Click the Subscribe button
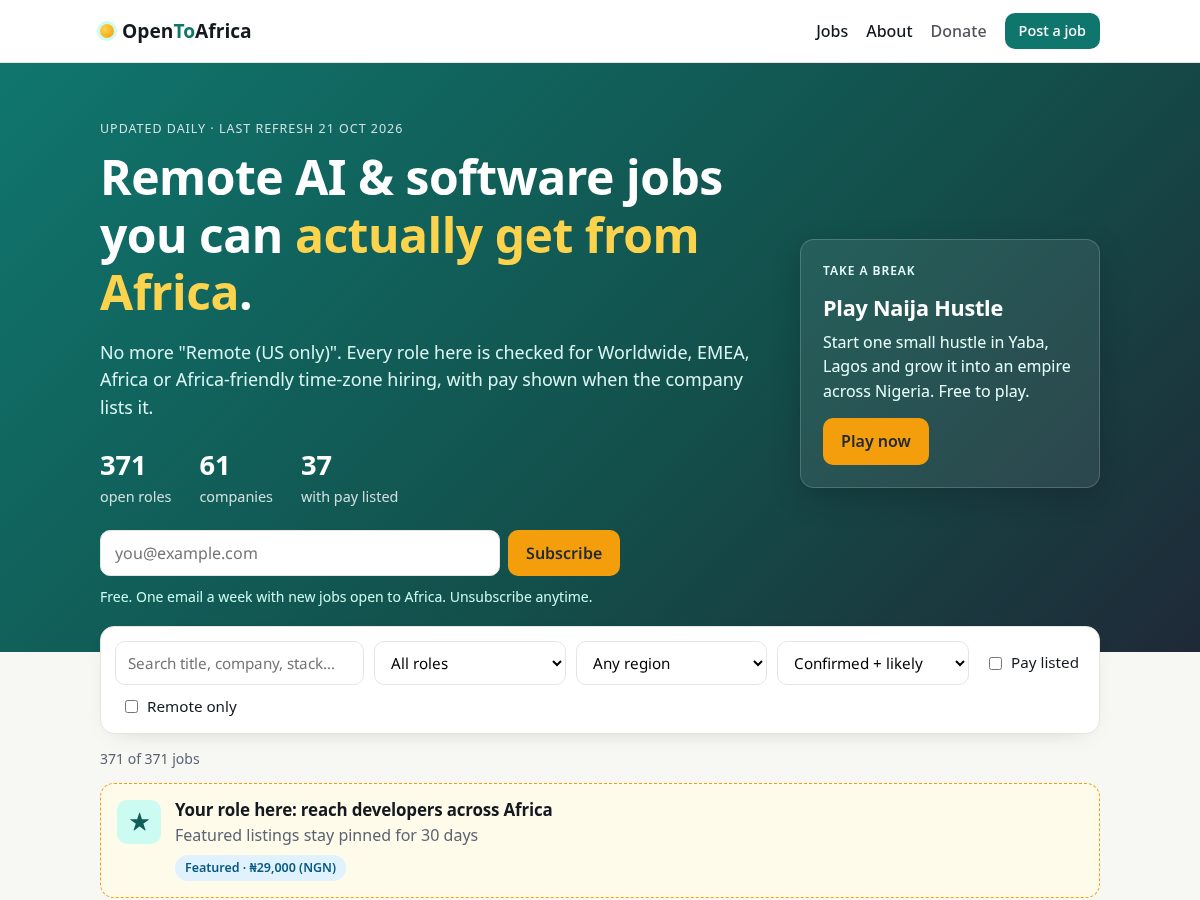Image resolution: width=1200 pixels, height=900 pixels. point(564,553)
